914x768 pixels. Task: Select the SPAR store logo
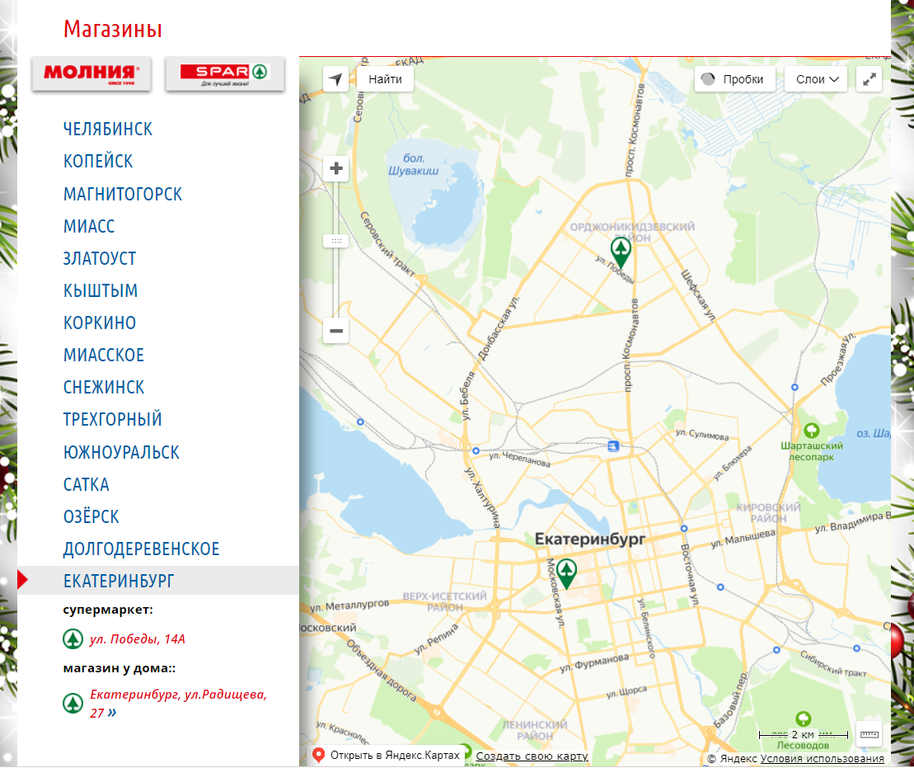pyautogui.click(x=225, y=74)
